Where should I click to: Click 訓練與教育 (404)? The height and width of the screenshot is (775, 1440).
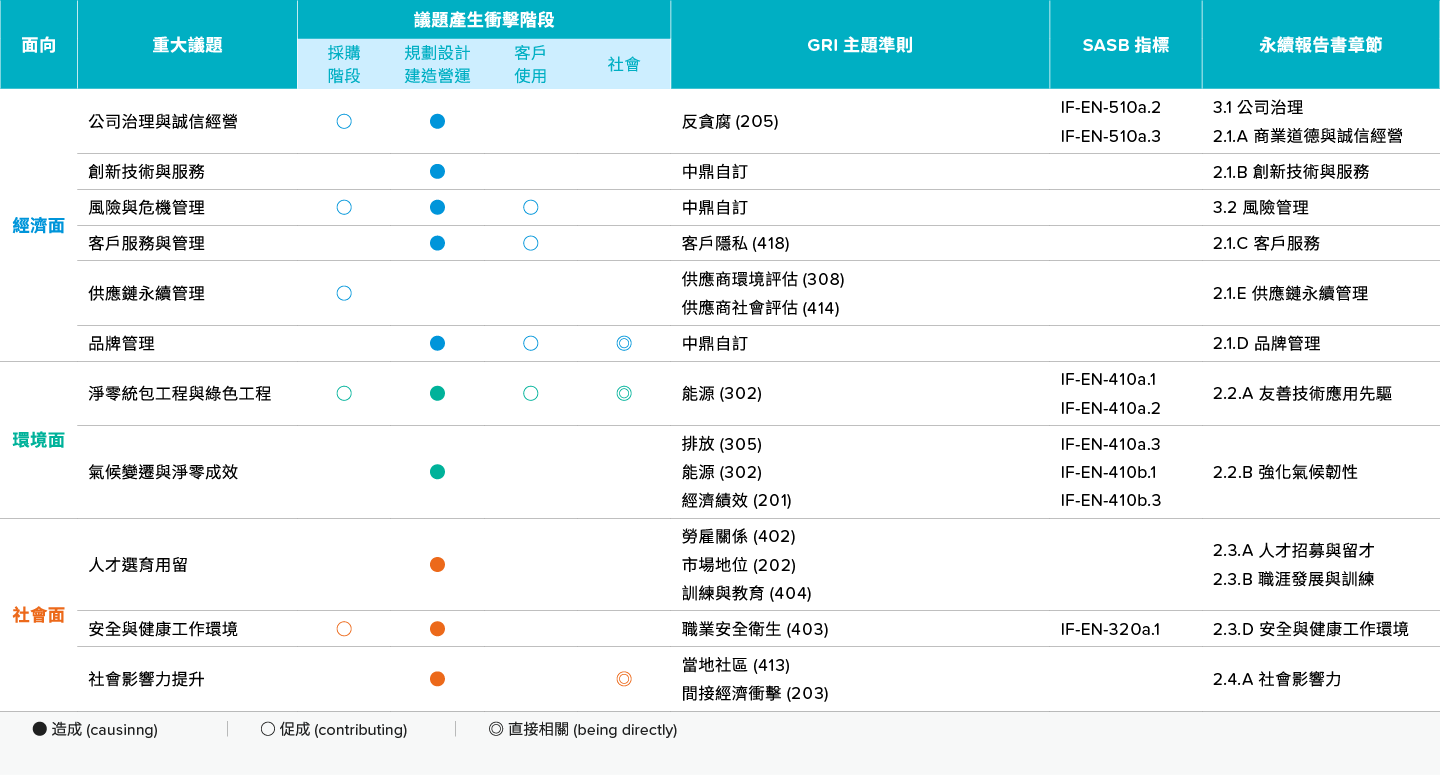[x=746, y=593]
